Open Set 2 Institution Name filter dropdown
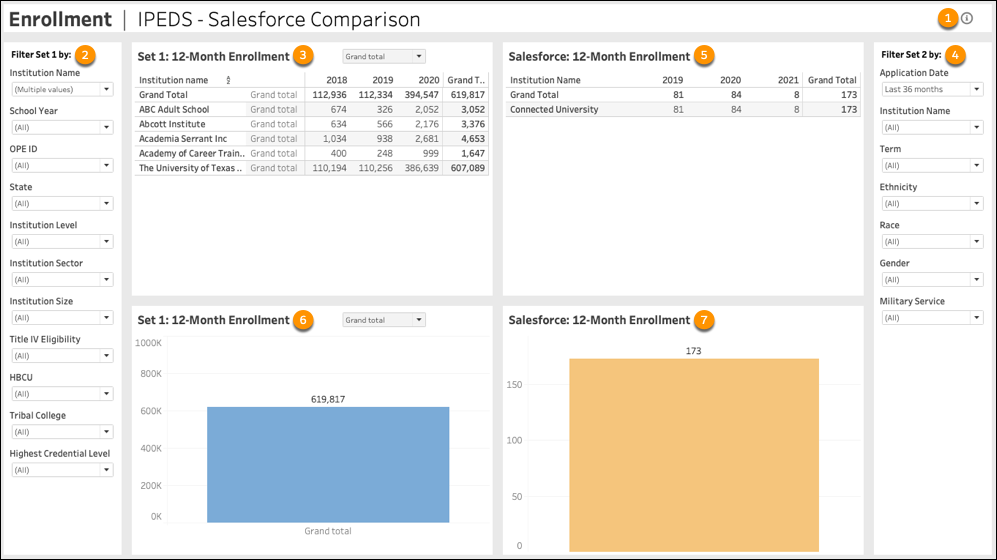Screen dimensions: 997x560 coord(932,128)
